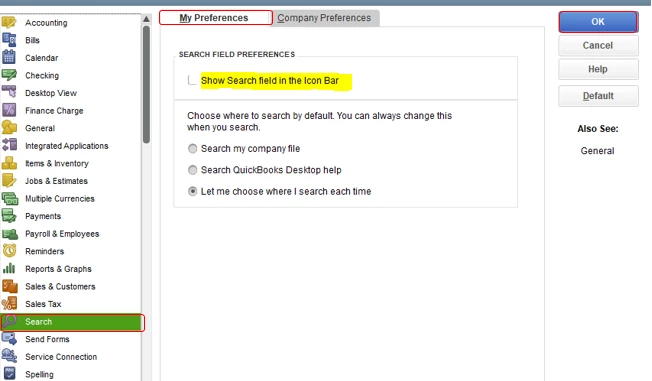652x381 pixels.
Task: Open Bills preferences label
Action: pyautogui.click(x=32, y=40)
